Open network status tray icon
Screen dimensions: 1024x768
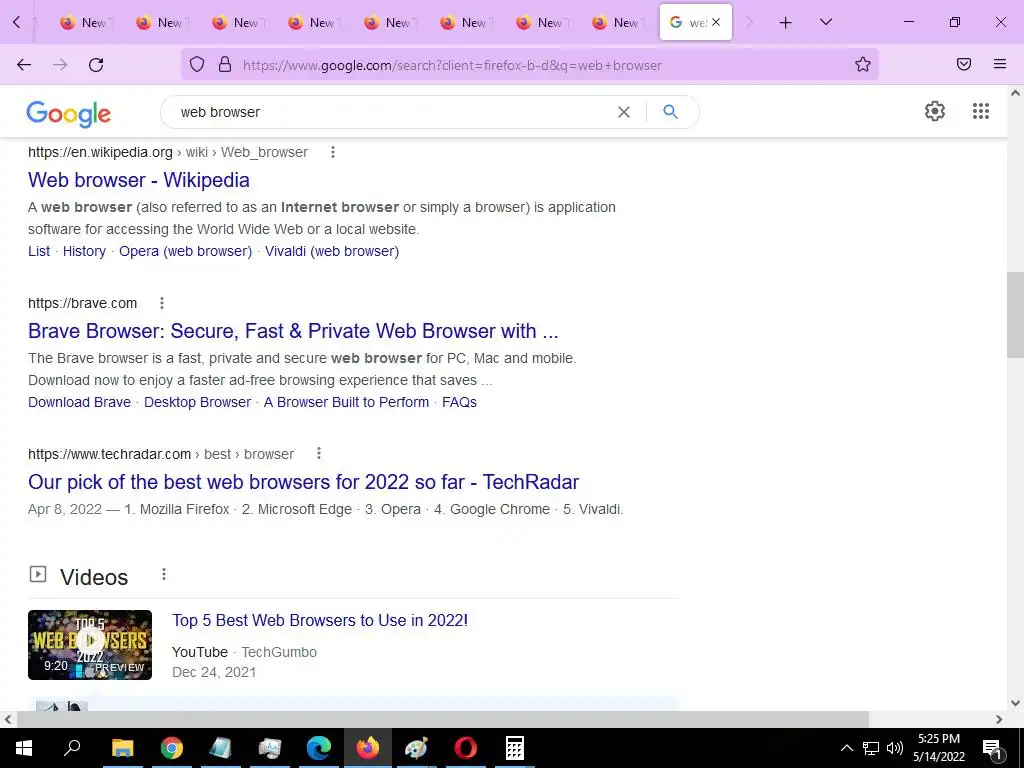pos(871,748)
